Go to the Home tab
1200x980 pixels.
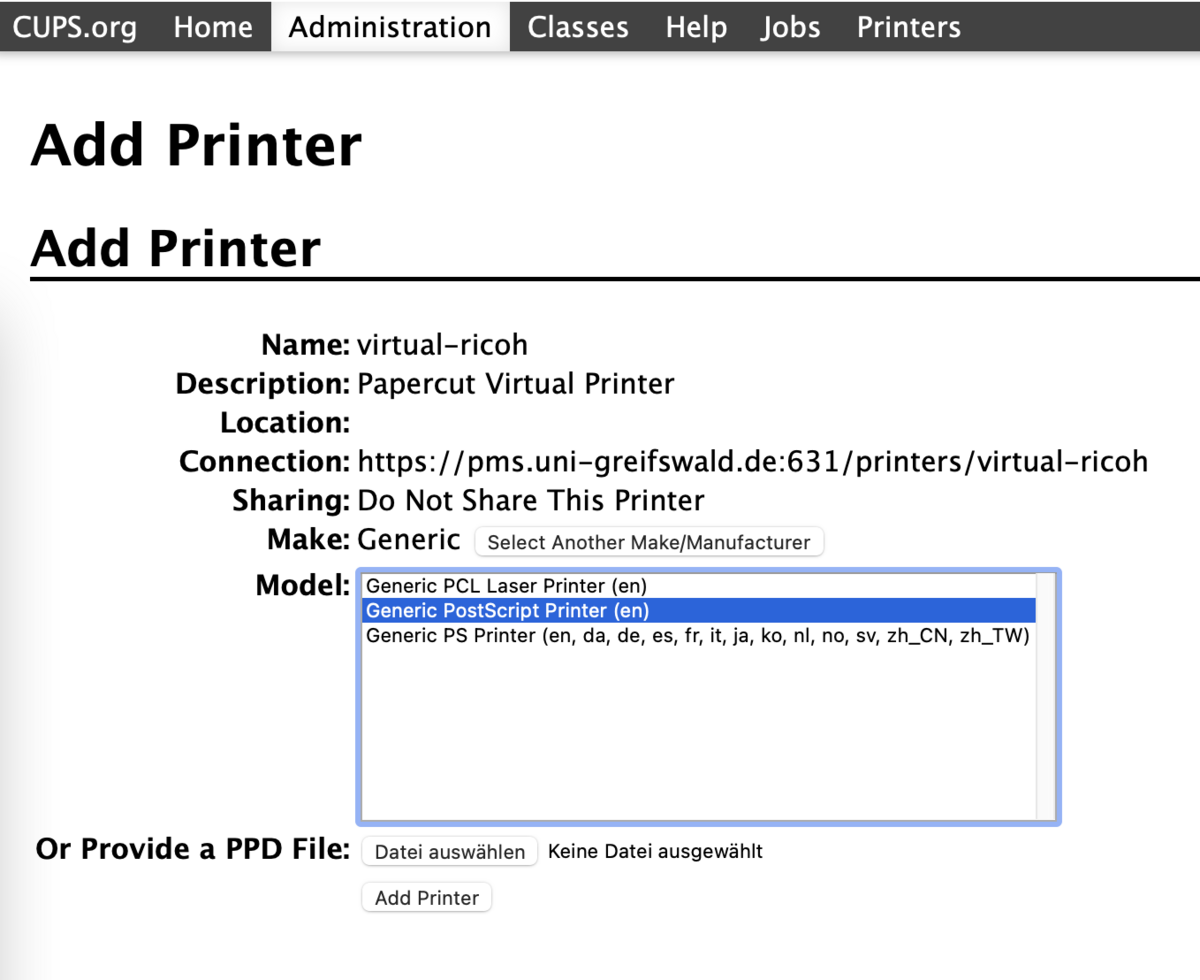tap(213, 27)
